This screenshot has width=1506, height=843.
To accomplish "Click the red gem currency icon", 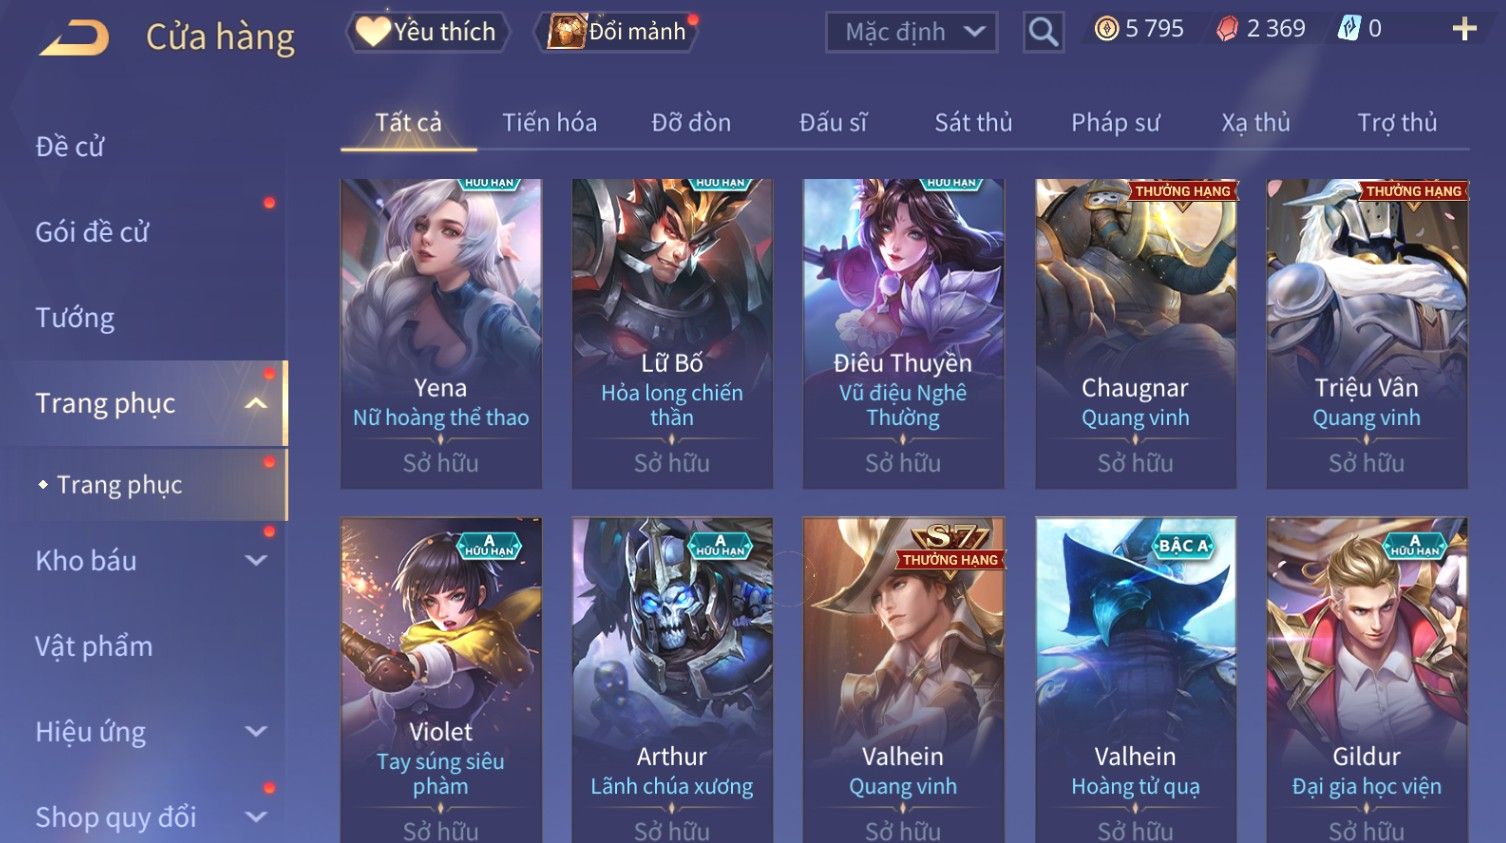I will point(1227,29).
